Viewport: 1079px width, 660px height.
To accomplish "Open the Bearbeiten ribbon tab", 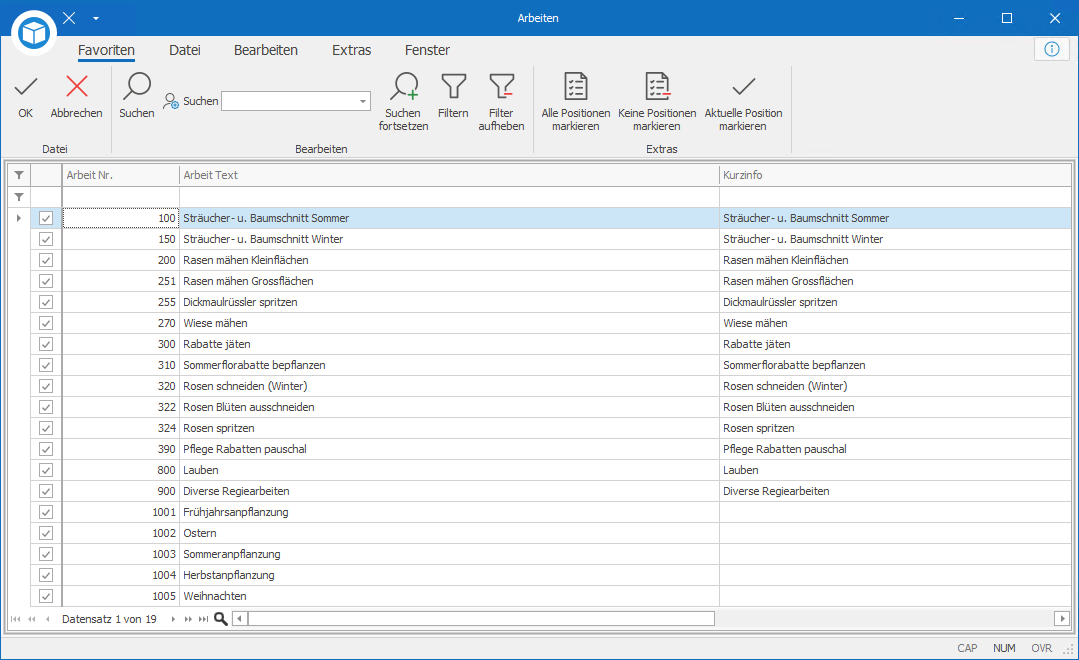I will tap(266, 50).
